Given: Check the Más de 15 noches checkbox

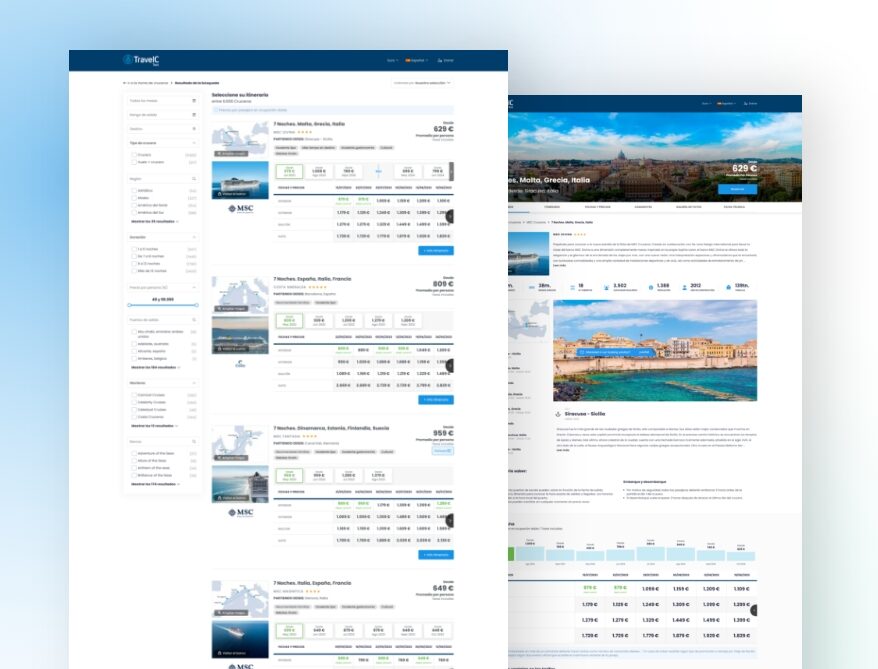Looking at the screenshot, I should (134, 271).
